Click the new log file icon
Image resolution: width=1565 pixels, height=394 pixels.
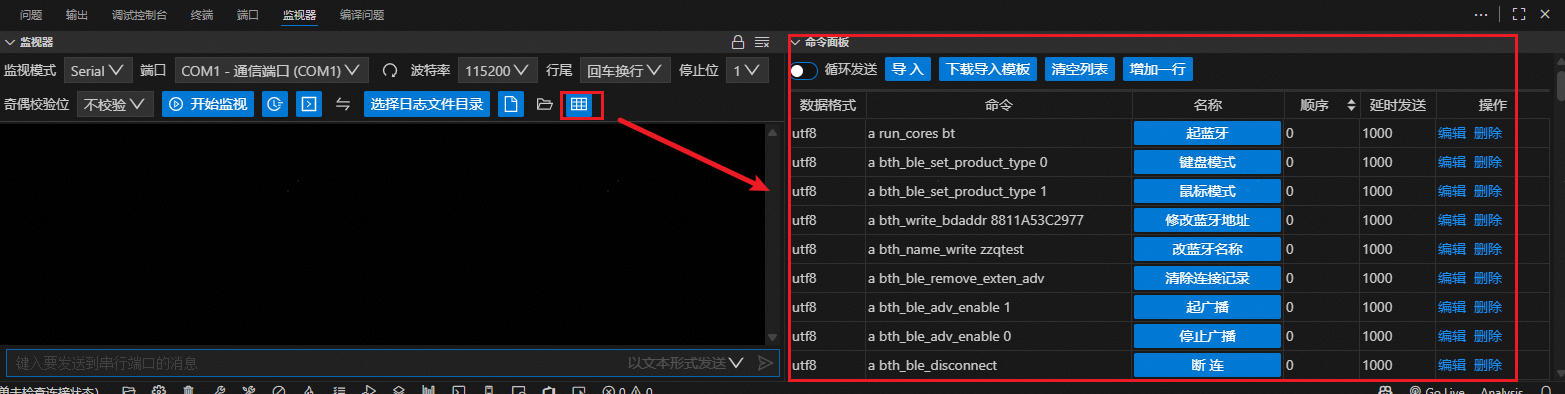tap(511, 104)
